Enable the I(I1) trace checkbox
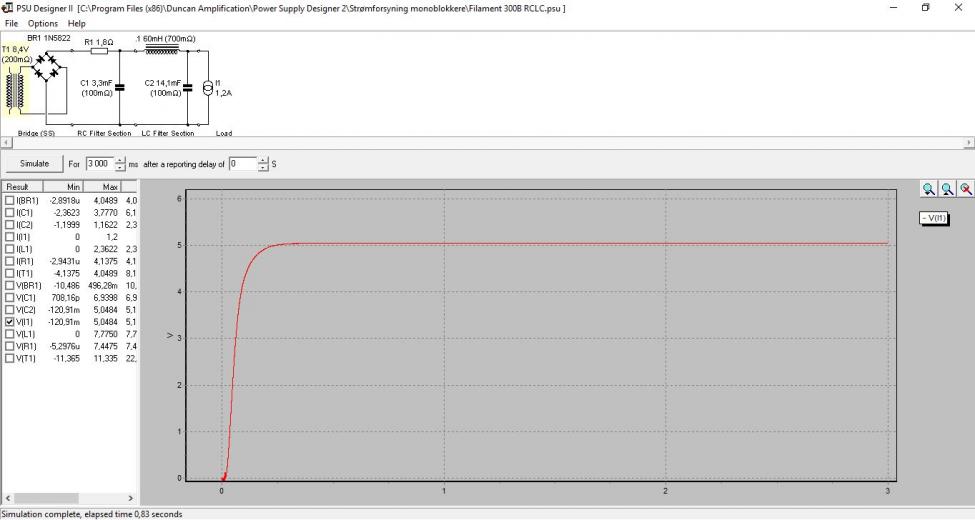975x520 pixels. tap(9, 237)
